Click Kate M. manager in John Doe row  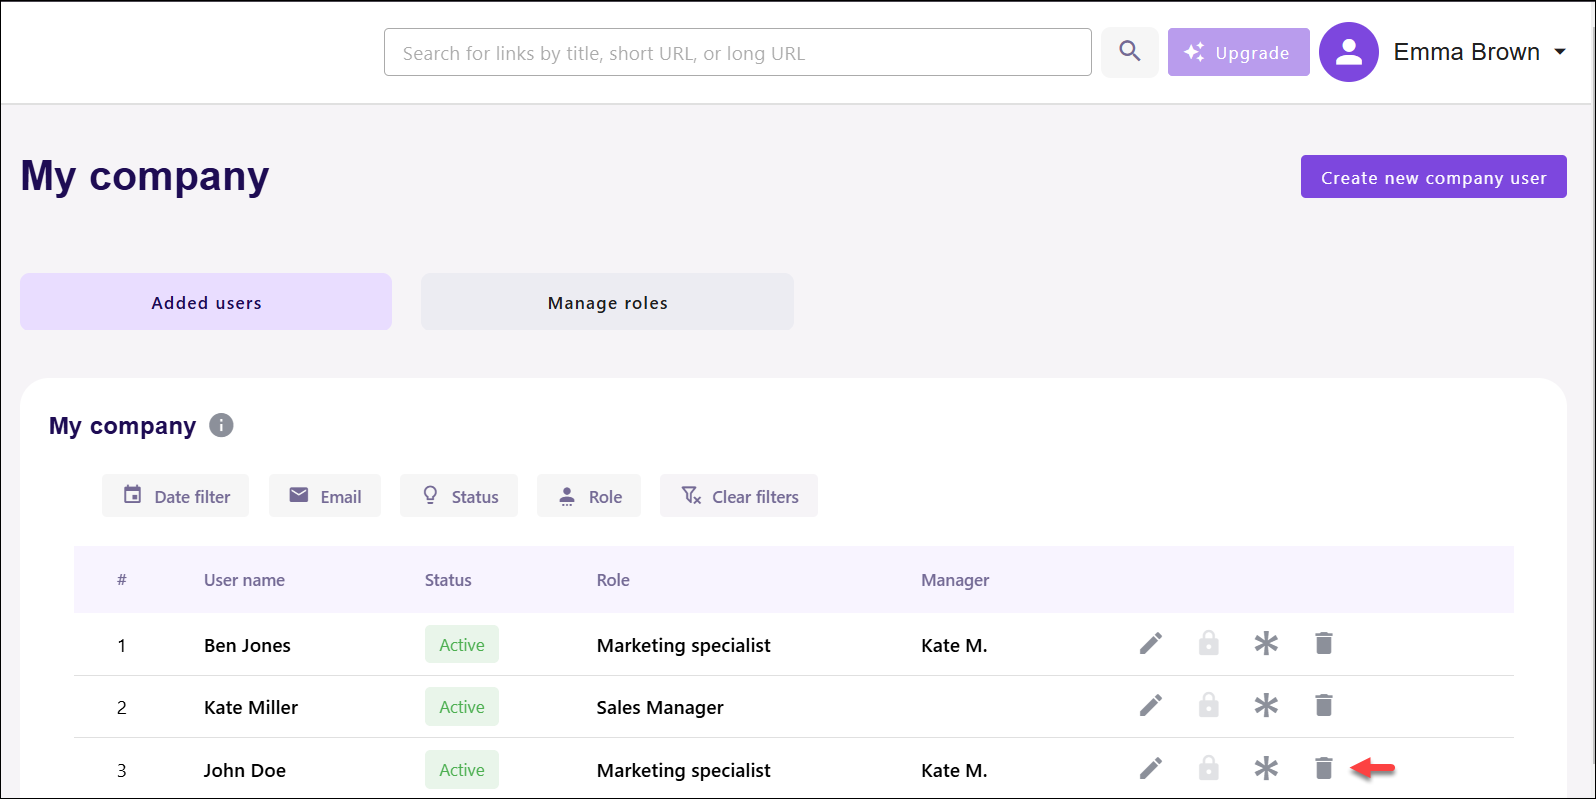(x=954, y=770)
